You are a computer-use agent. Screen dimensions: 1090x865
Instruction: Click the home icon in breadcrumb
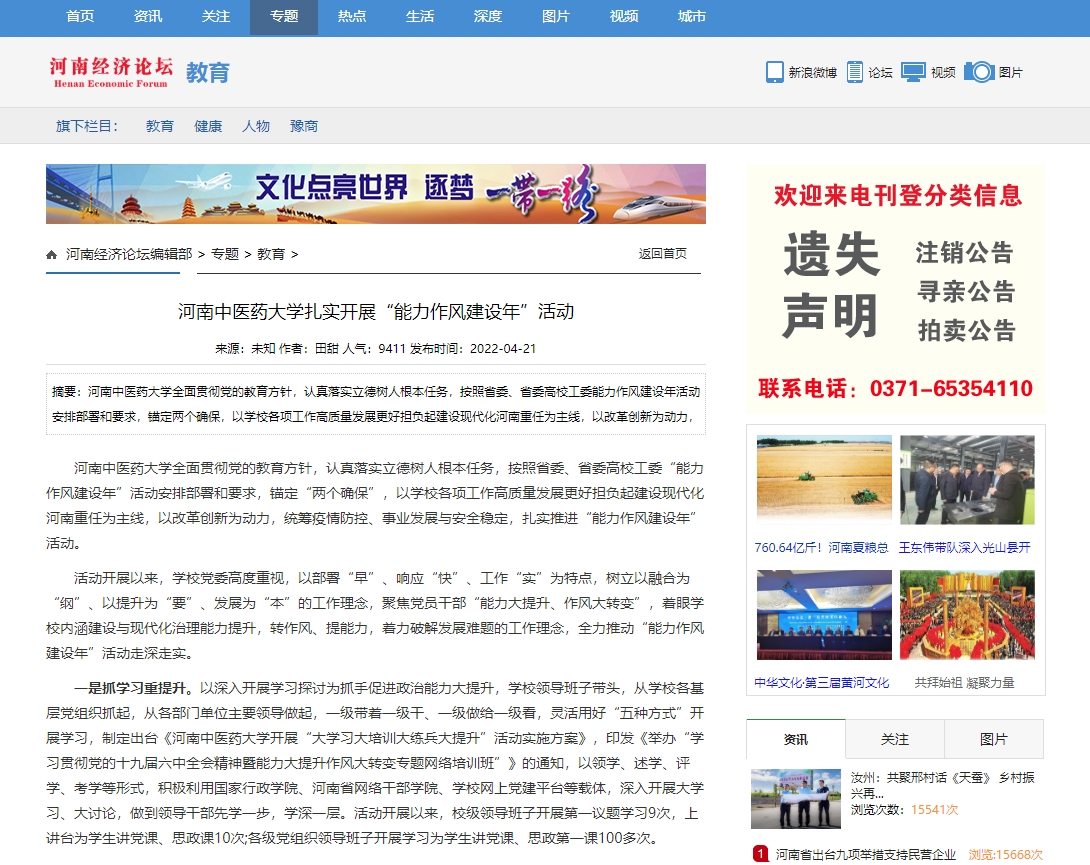coord(52,254)
